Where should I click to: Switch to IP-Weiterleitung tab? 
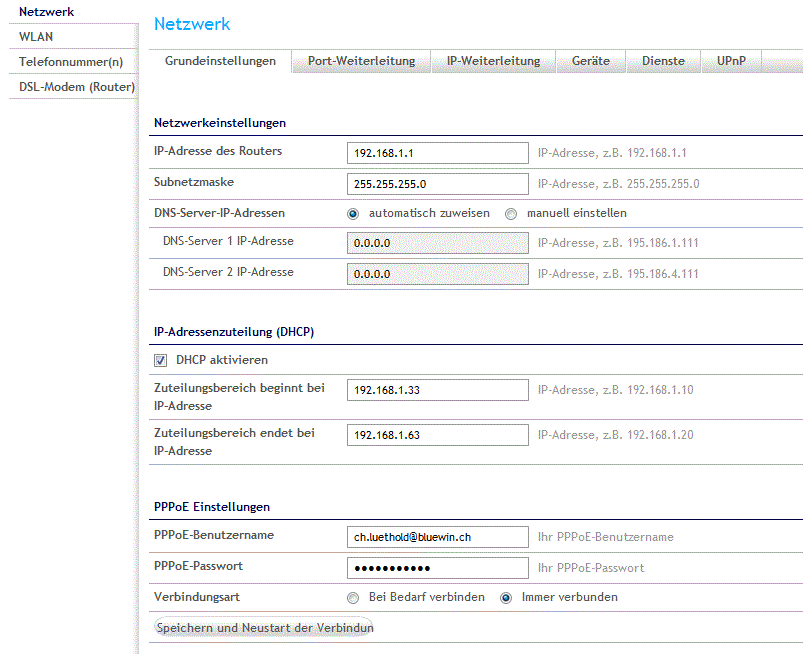pos(493,61)
